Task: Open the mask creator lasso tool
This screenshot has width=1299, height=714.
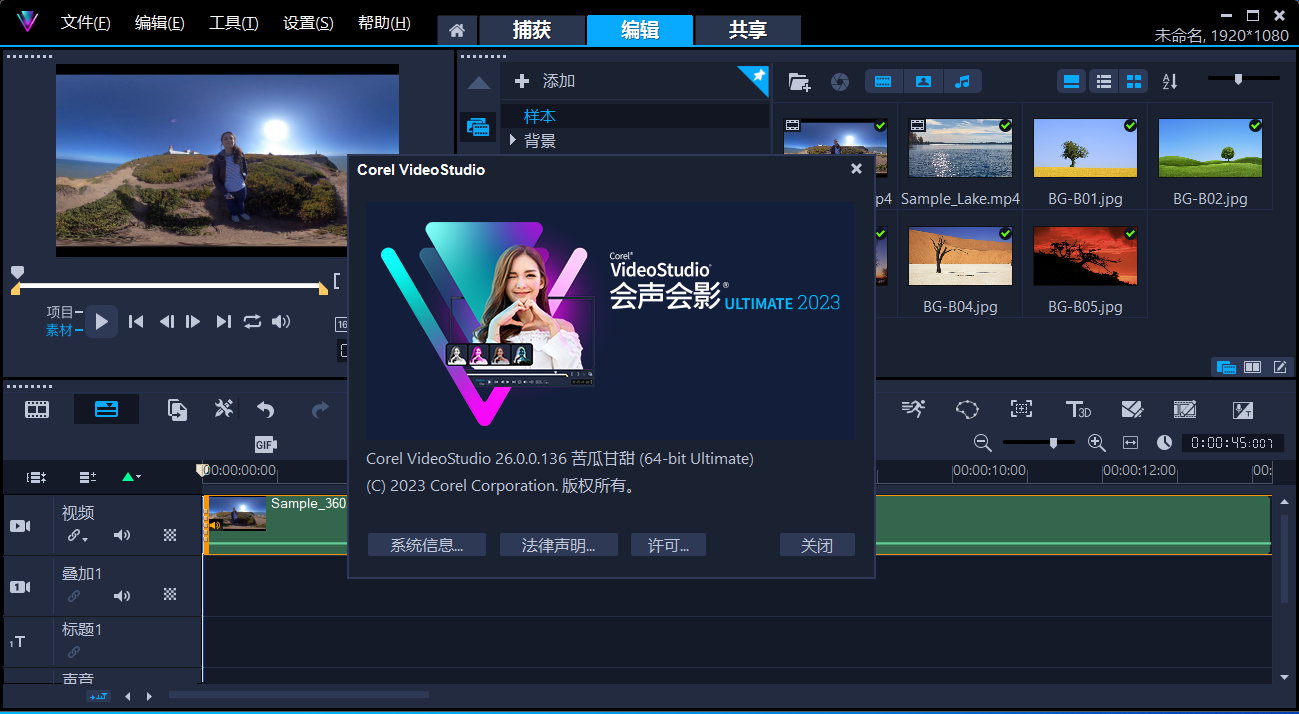Action: tap(967, 409)
